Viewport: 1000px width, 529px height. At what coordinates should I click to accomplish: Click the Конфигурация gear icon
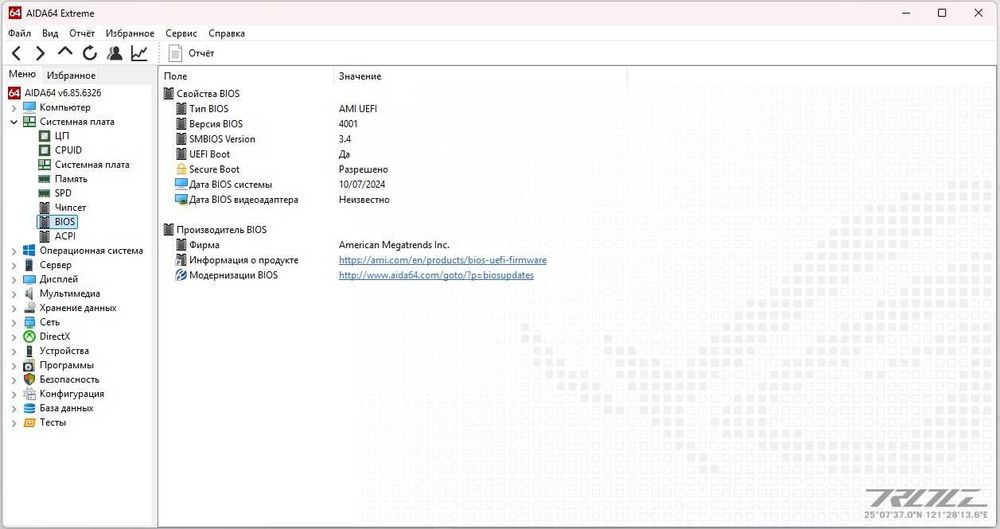(29, 394)
